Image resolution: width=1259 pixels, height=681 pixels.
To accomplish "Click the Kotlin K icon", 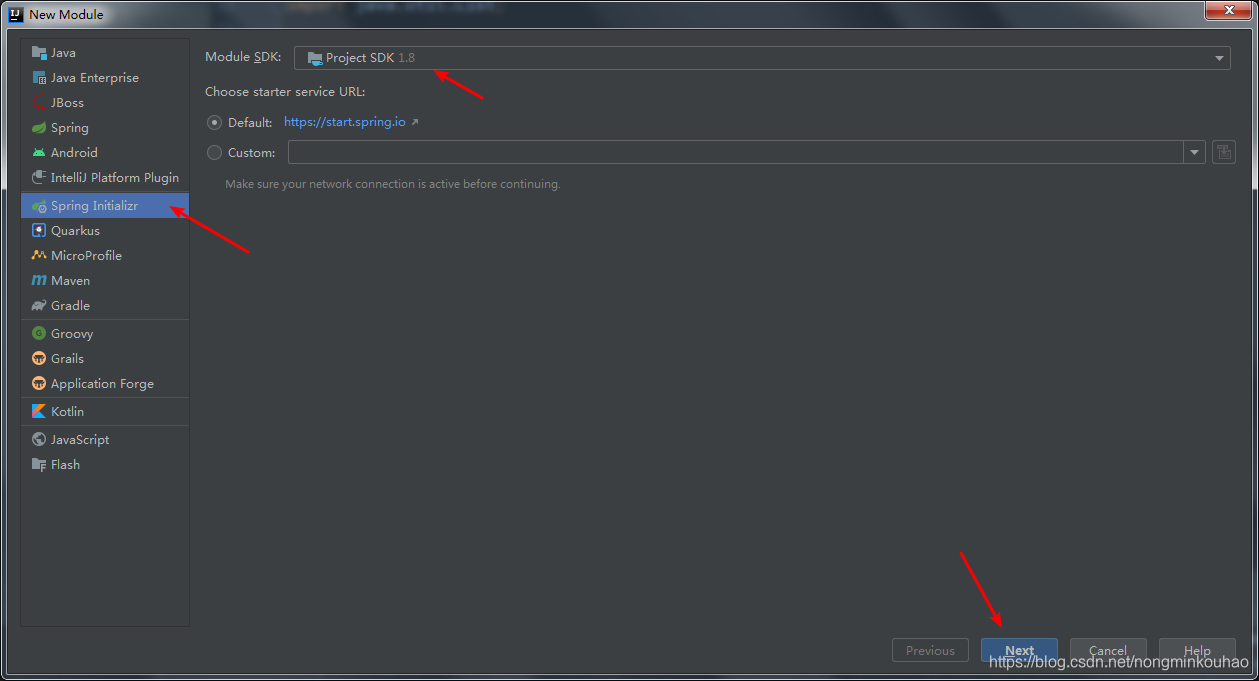I will (x=39, y=412).
